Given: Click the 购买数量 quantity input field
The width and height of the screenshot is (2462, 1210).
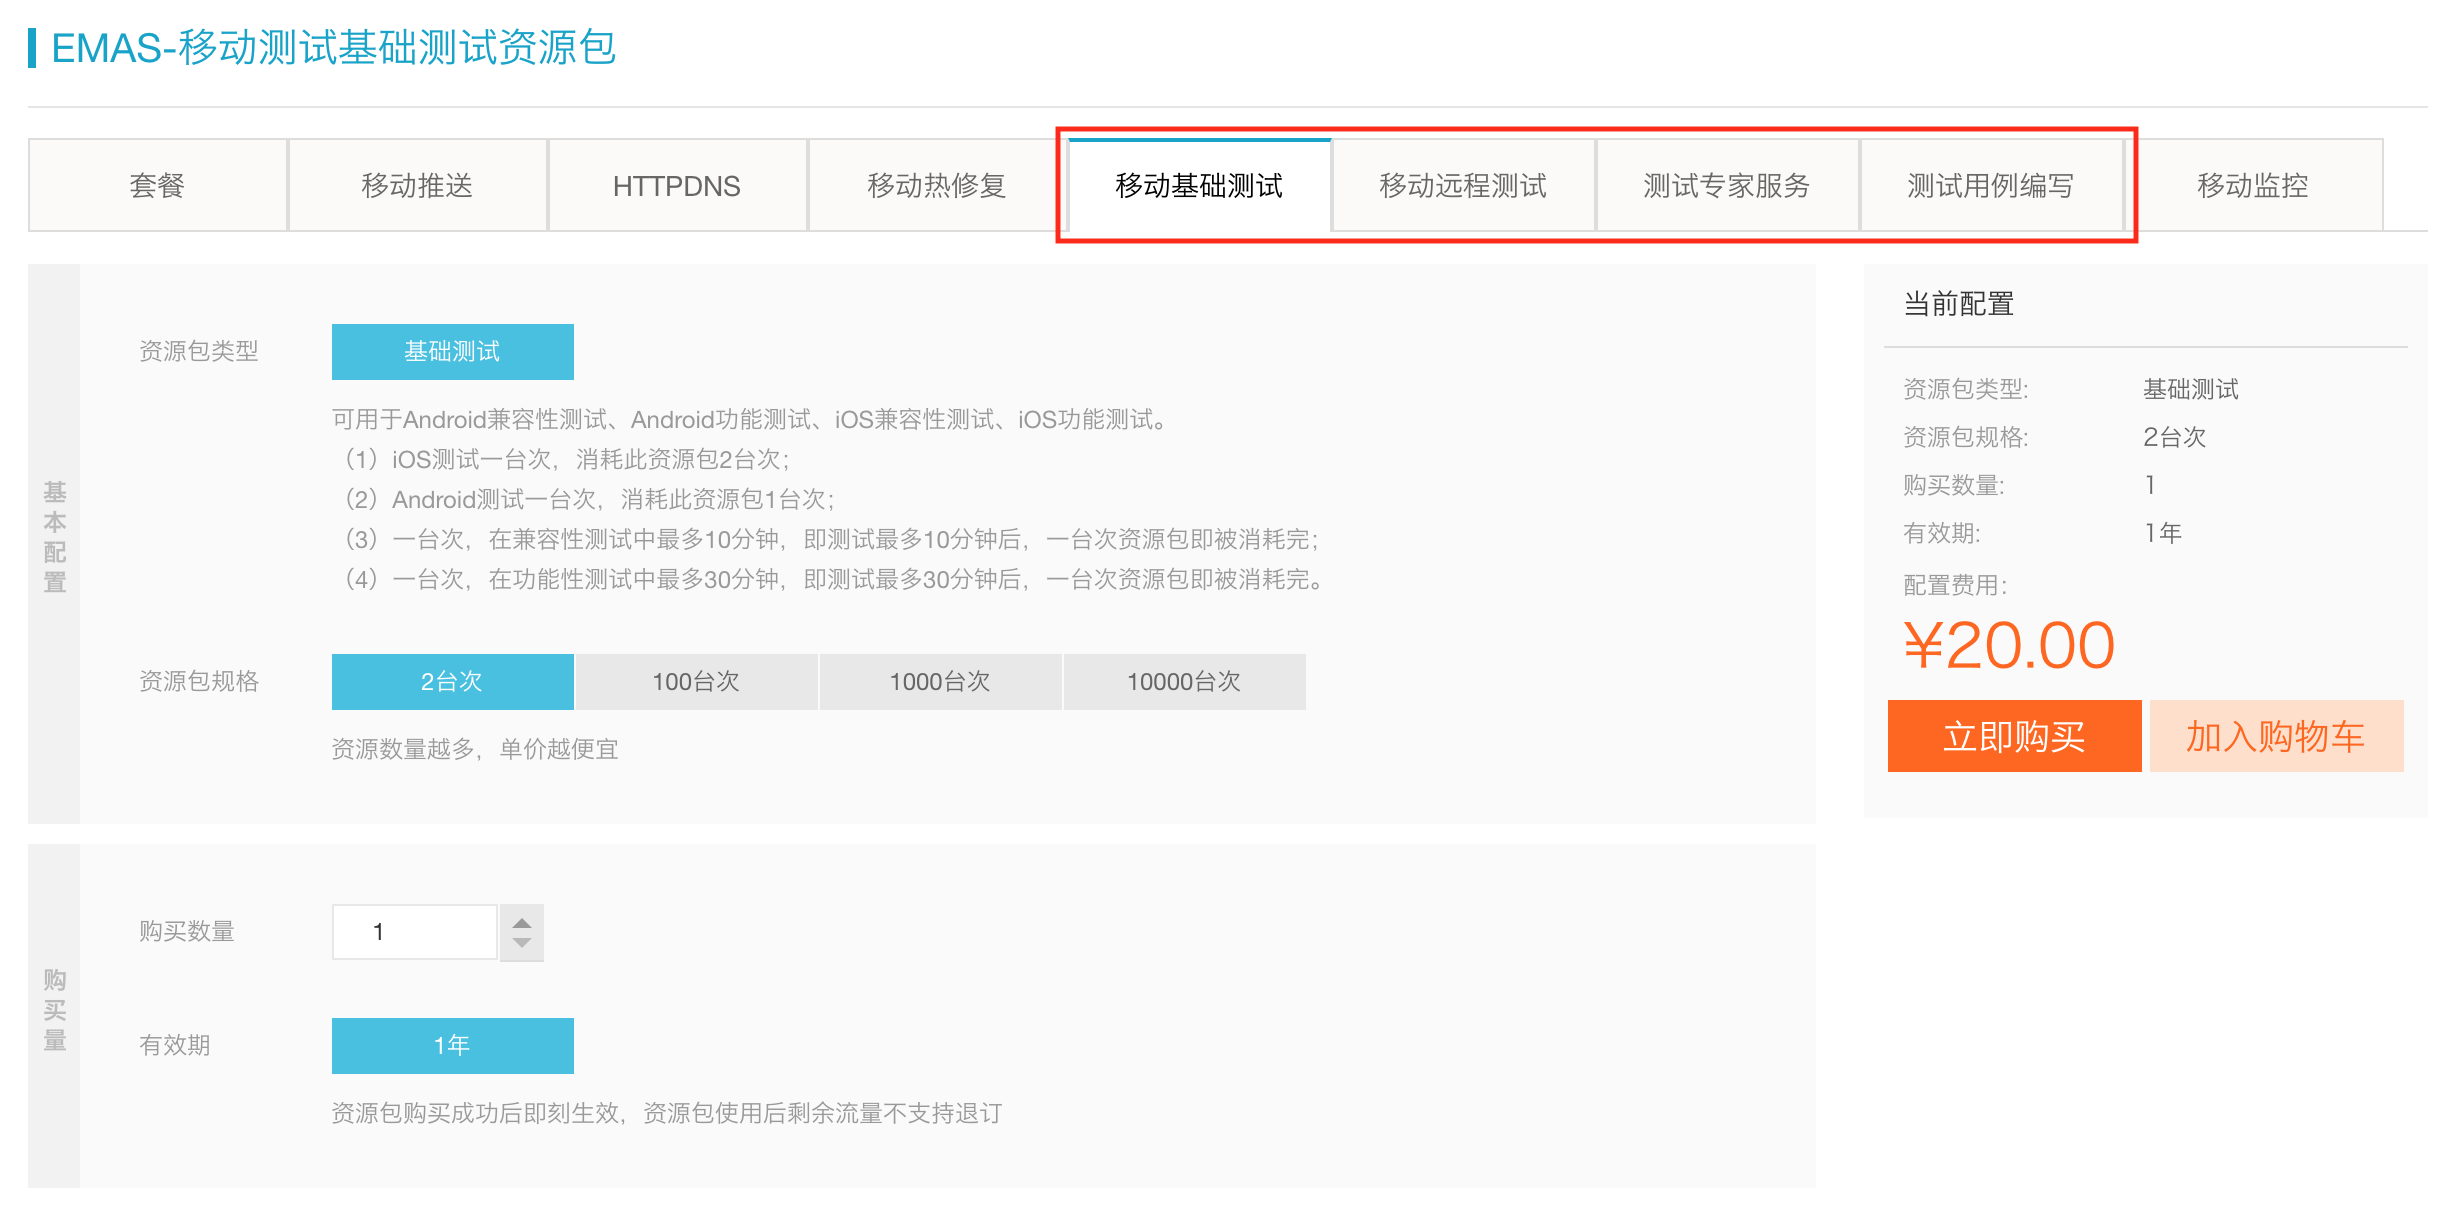Looking at the screenshot, I should (415, 931).
